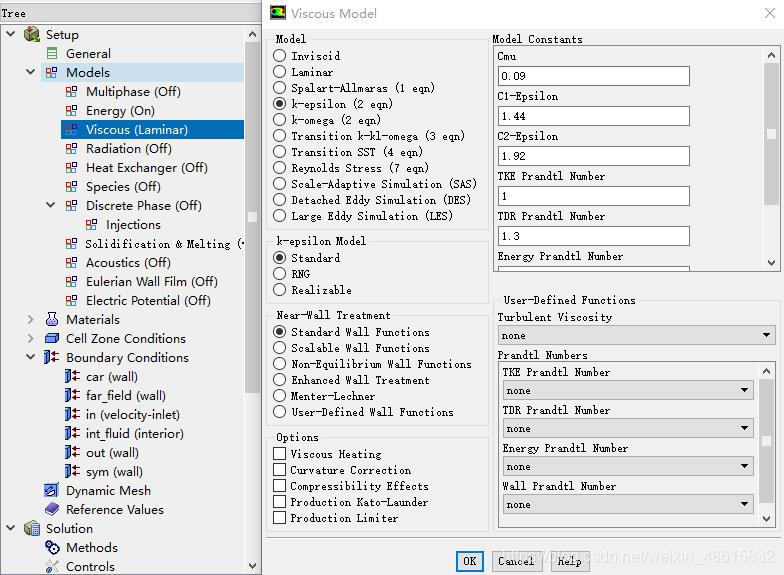This screenshot has width=784, height=575.
Task: Select the Laminar model option
Action: pos(280,72)
